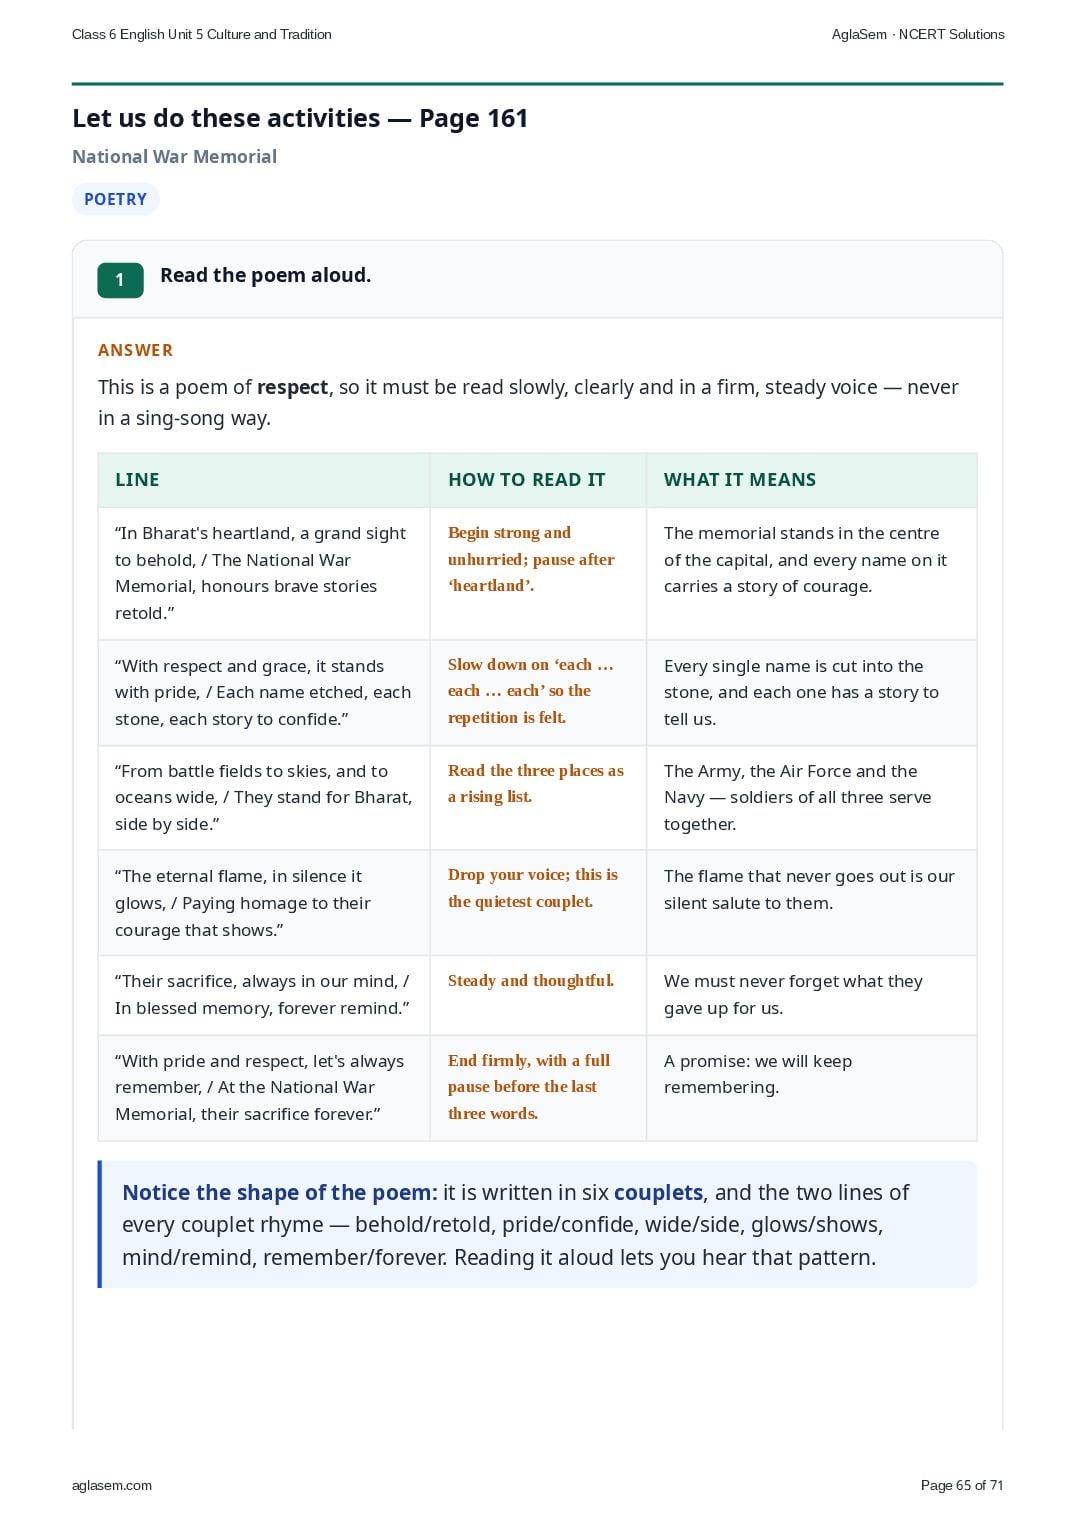The width and height of the screenshot is (1076, 1522).
Task: Click the 'Slow down on each' reading tip
Action: click(x=531, y=691)
